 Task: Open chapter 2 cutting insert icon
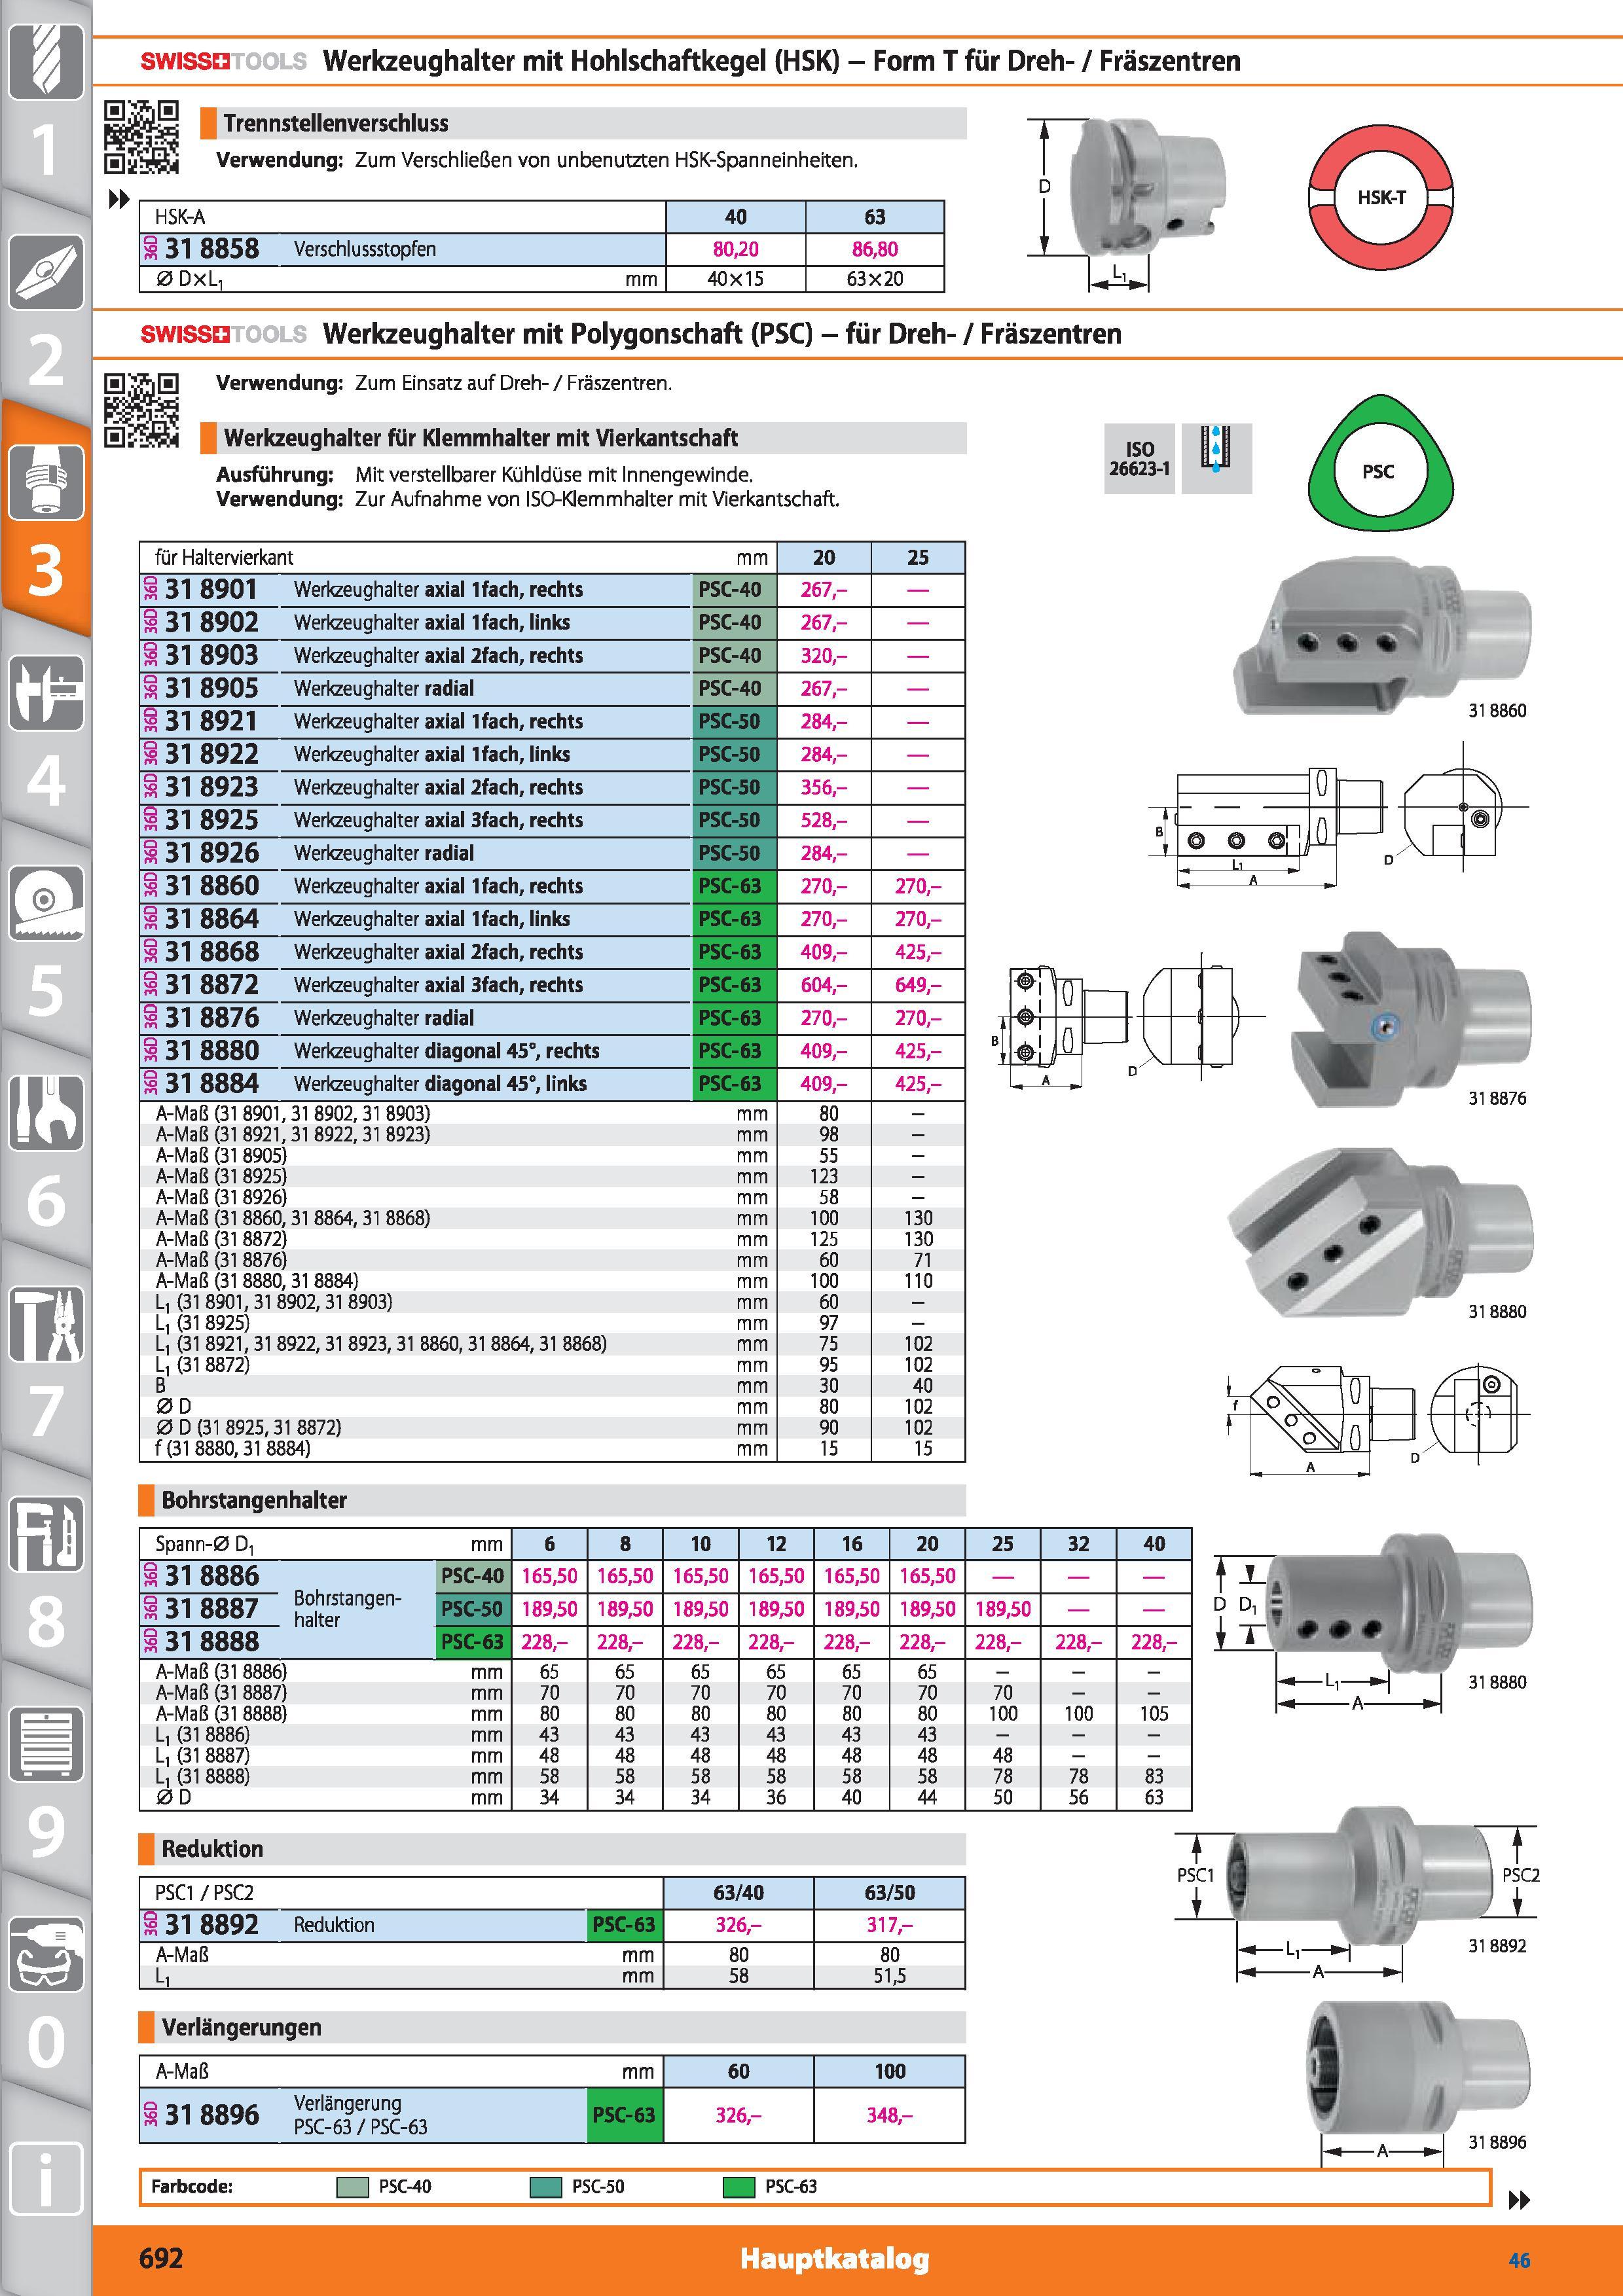[x=45, y=271]
